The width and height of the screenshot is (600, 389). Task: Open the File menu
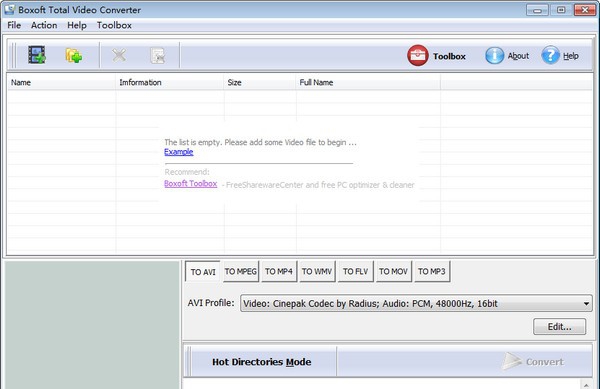[14, 25]
